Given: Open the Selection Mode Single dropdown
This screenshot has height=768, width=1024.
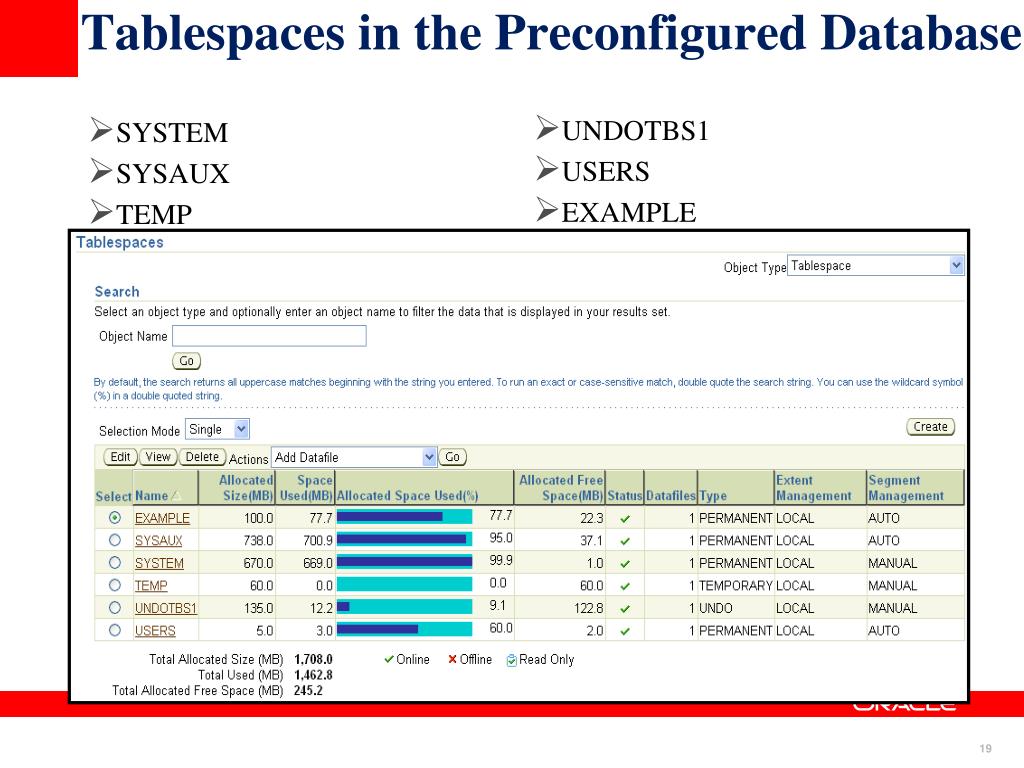Looking at the screenshot, I should (217, 429).
